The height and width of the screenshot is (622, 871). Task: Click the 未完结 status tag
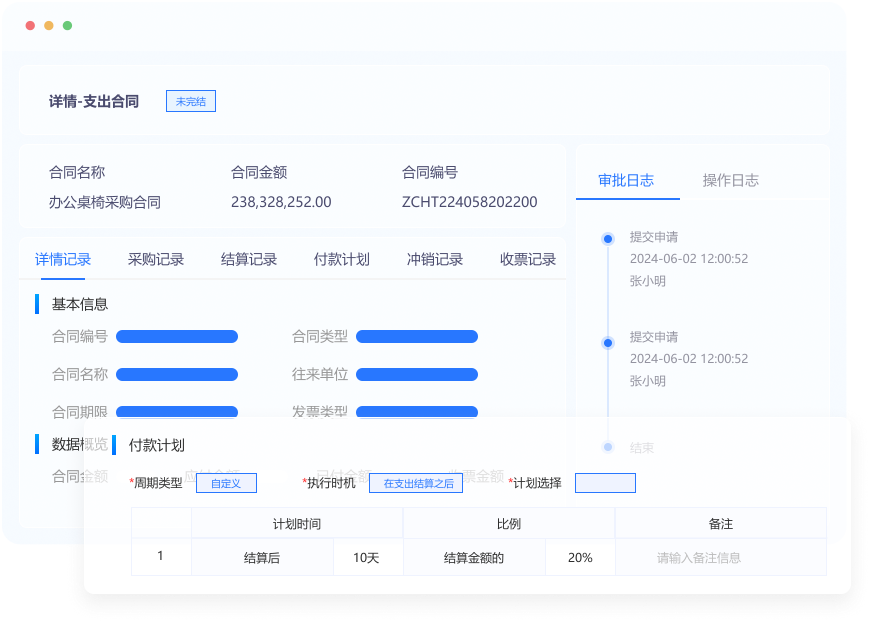(191, 101)
